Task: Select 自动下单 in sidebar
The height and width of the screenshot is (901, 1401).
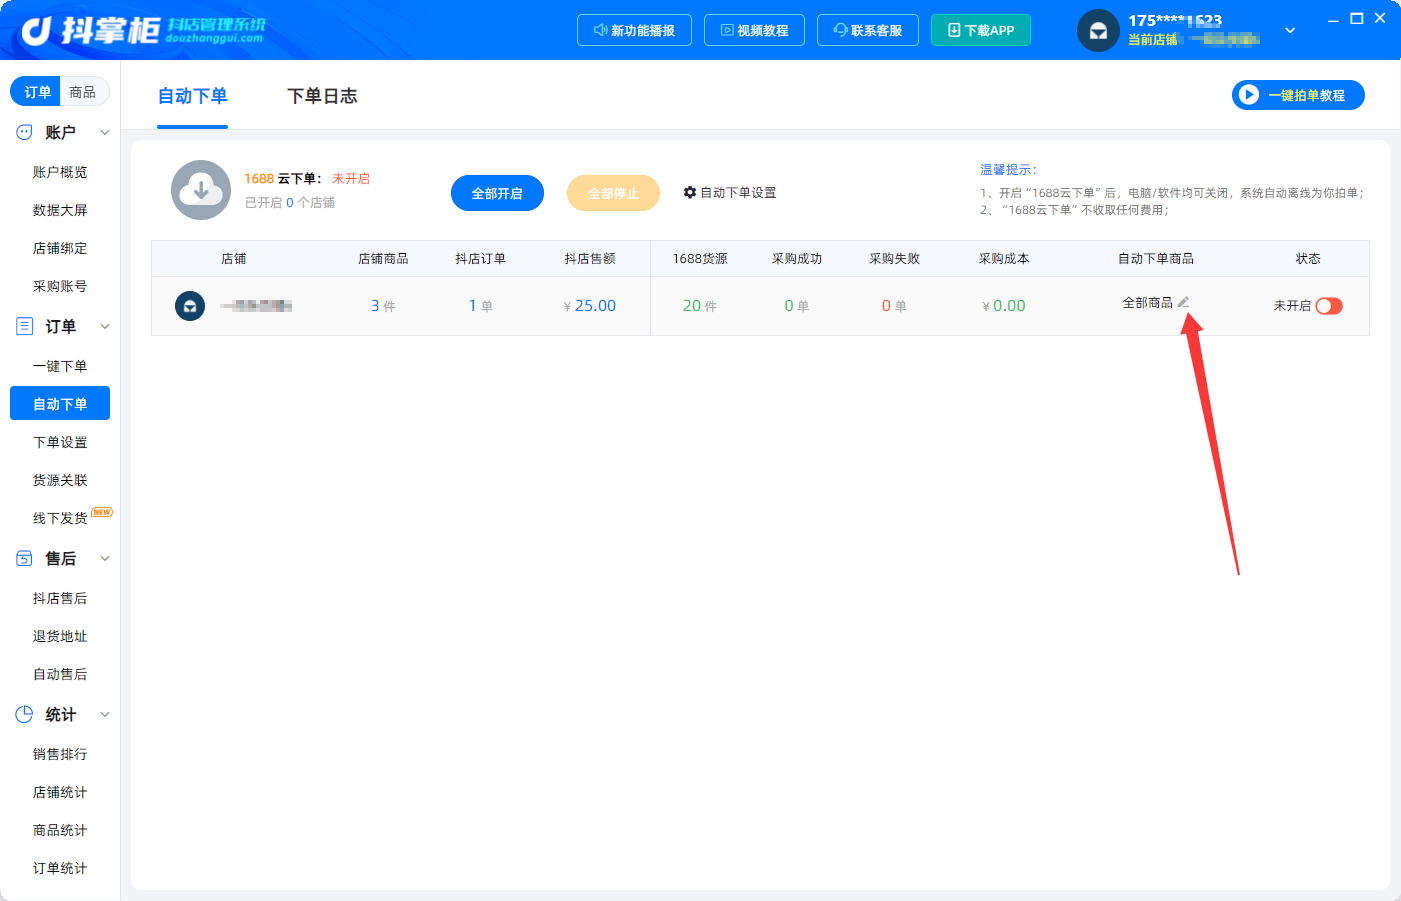Action: coord(60,404)
